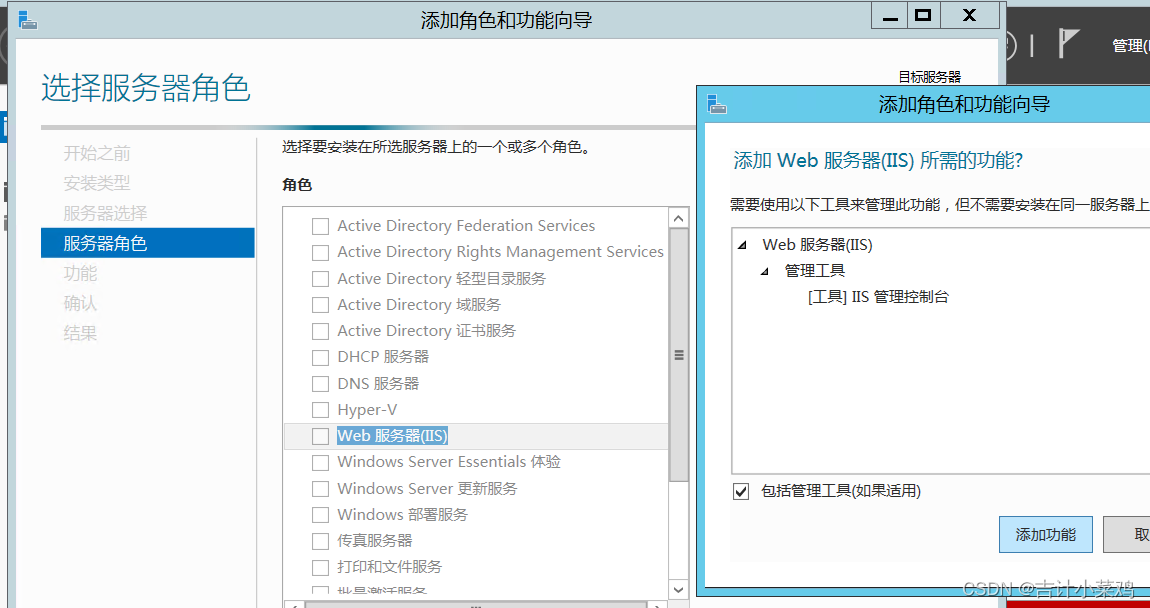Enable the DHCP 服务器 role checkbox
The width and height of the screenshot is (1150, 608).
tap(321, 358)
